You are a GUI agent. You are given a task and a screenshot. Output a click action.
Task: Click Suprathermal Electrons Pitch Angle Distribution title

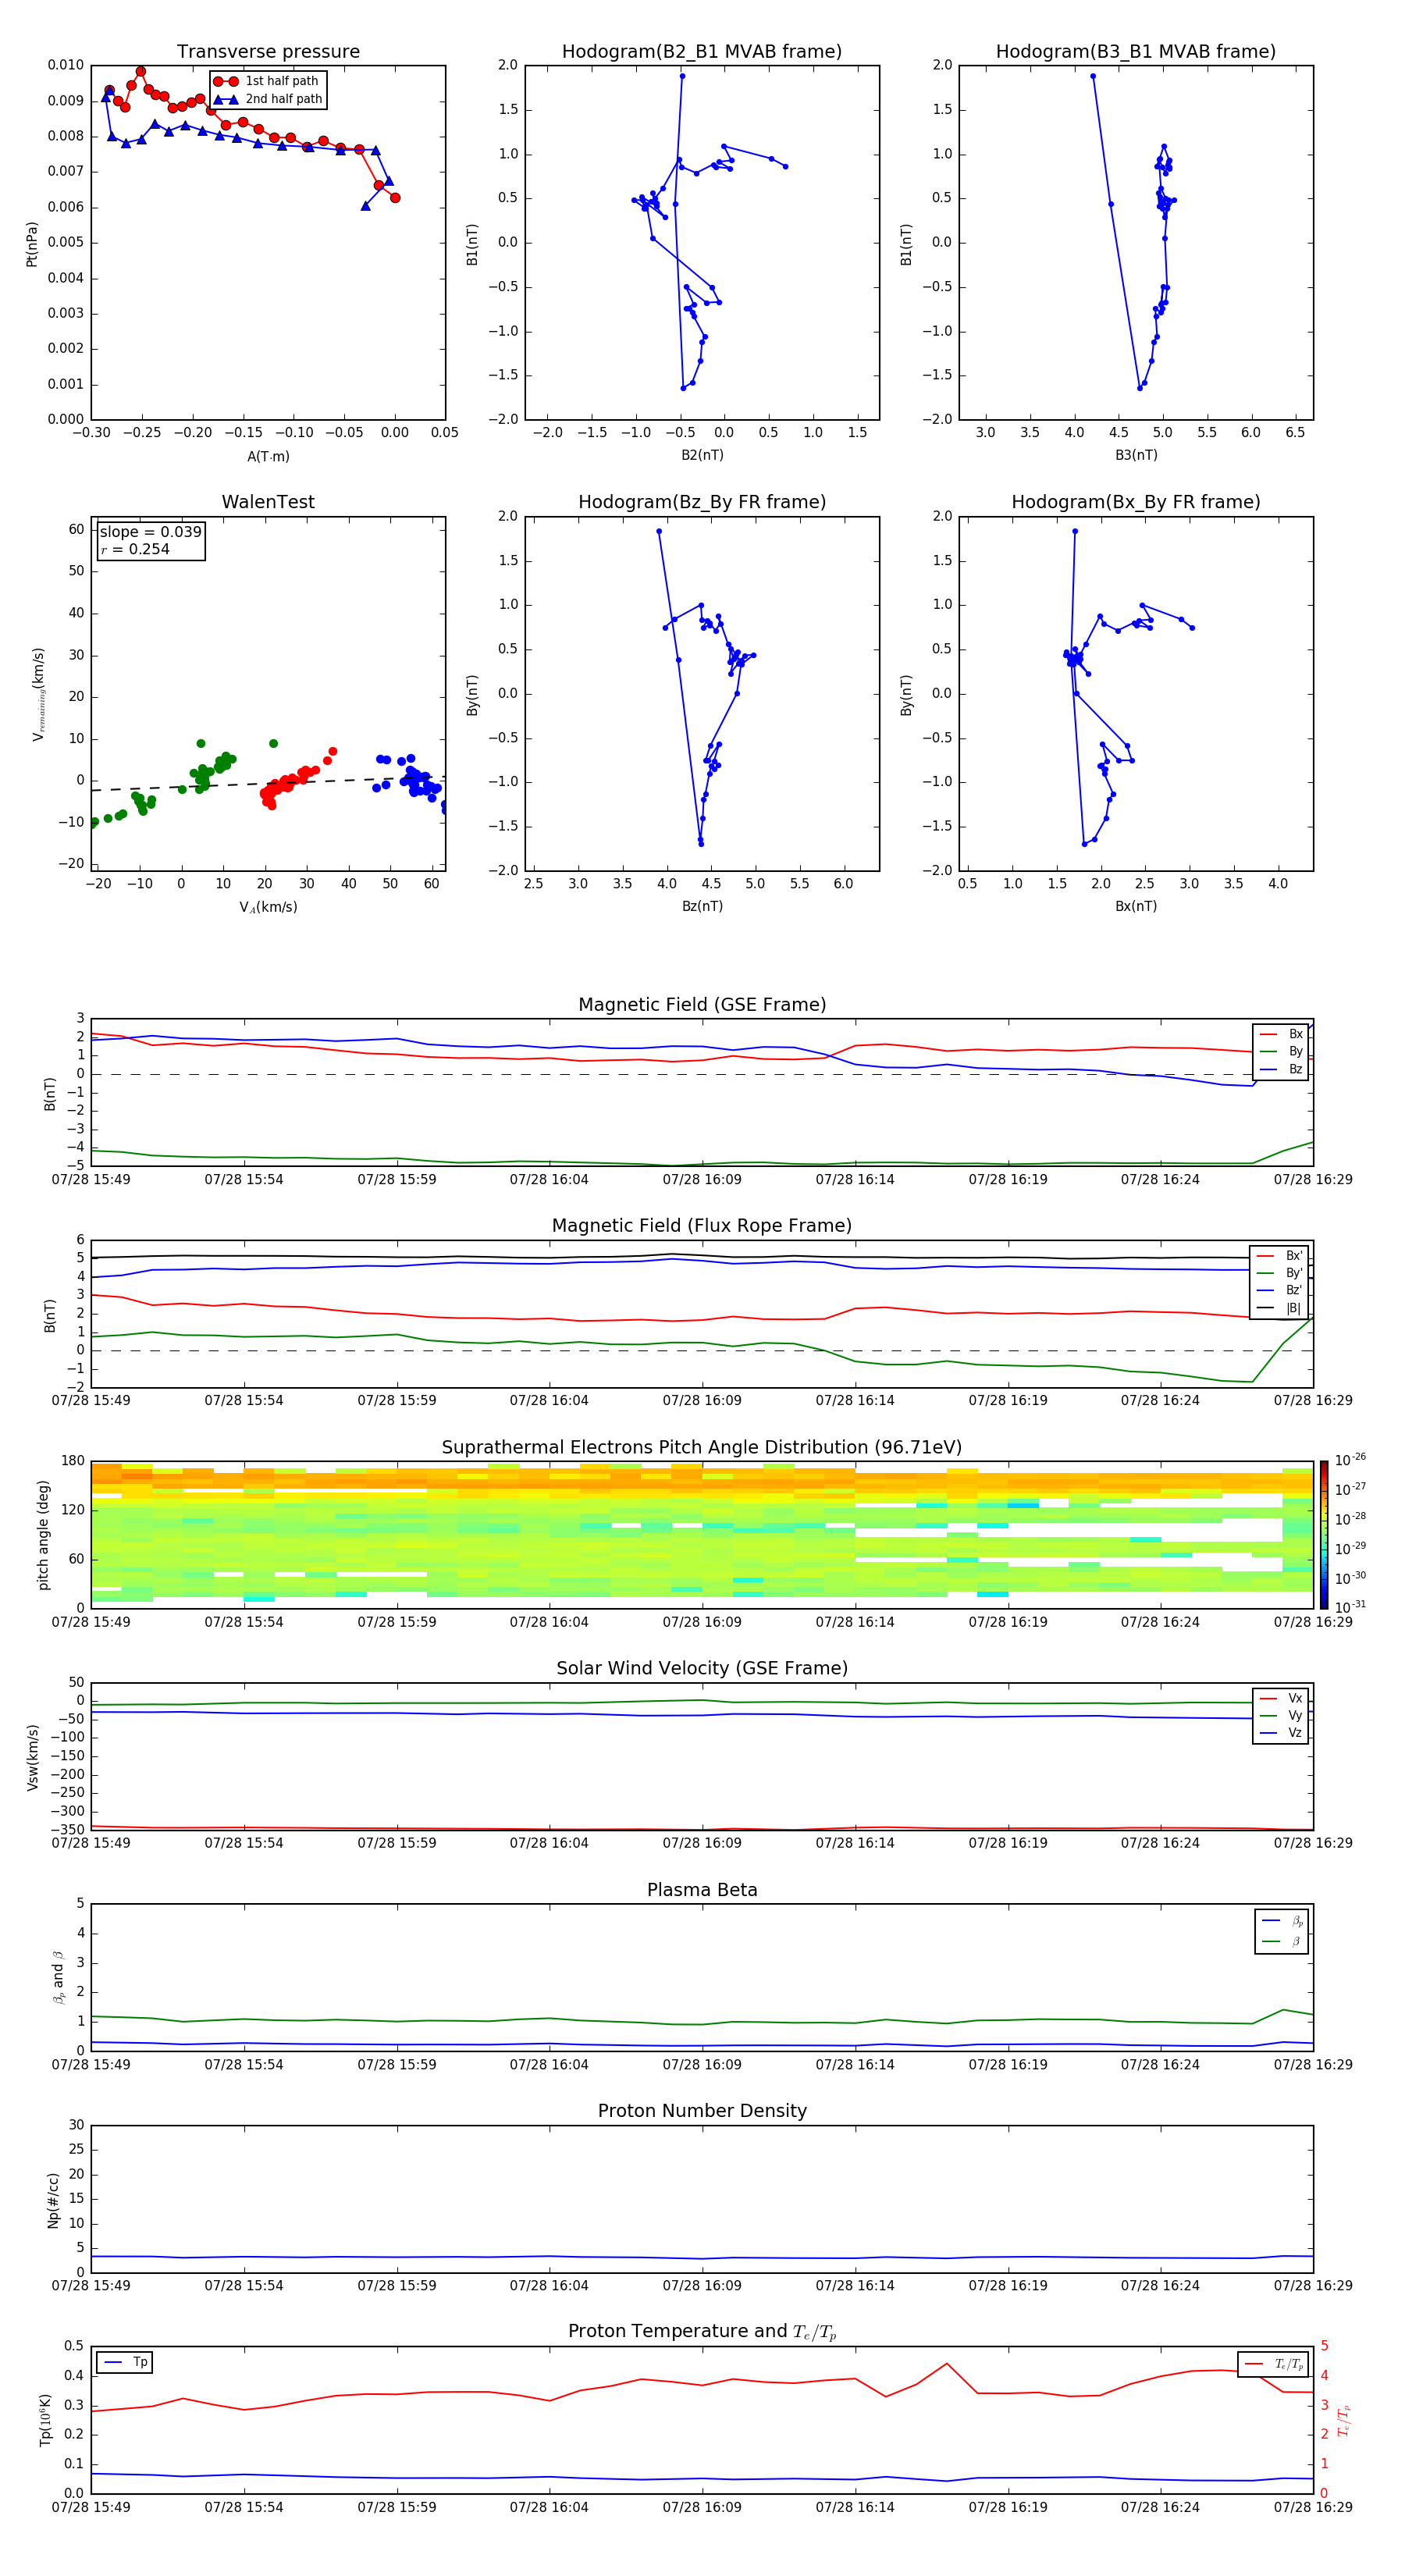pos(702,1447)
